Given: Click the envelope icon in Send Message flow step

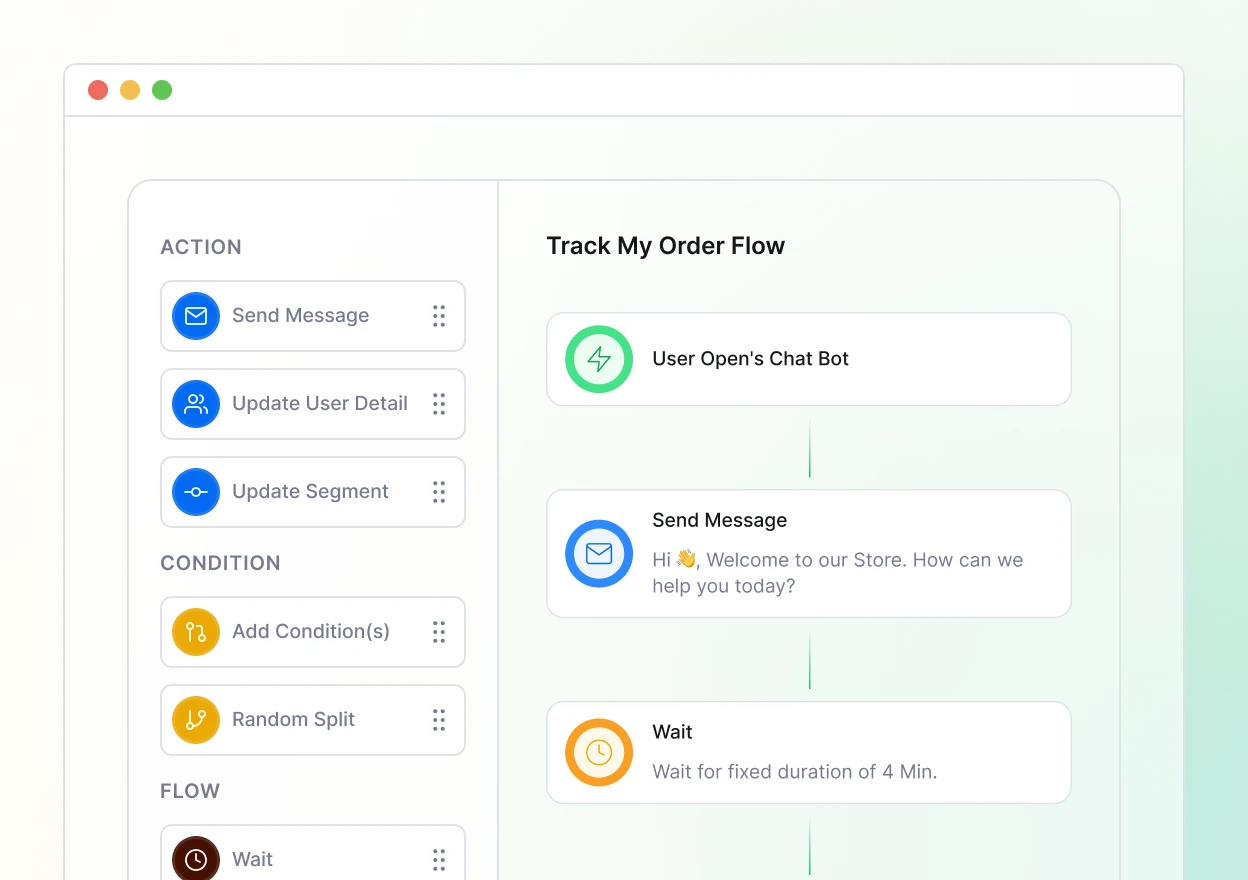Looking at the screenshot, I should (599, 553).
